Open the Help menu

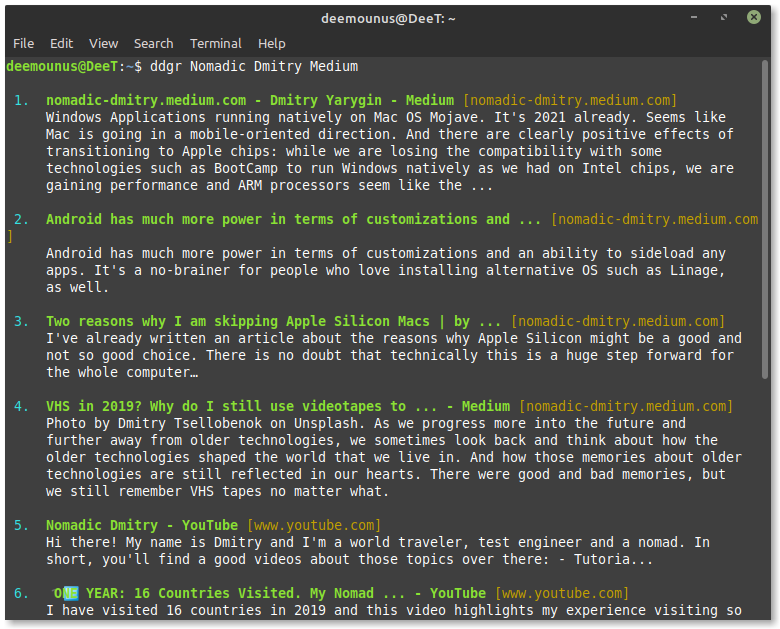pyautogui.click(x=272, y=44)
